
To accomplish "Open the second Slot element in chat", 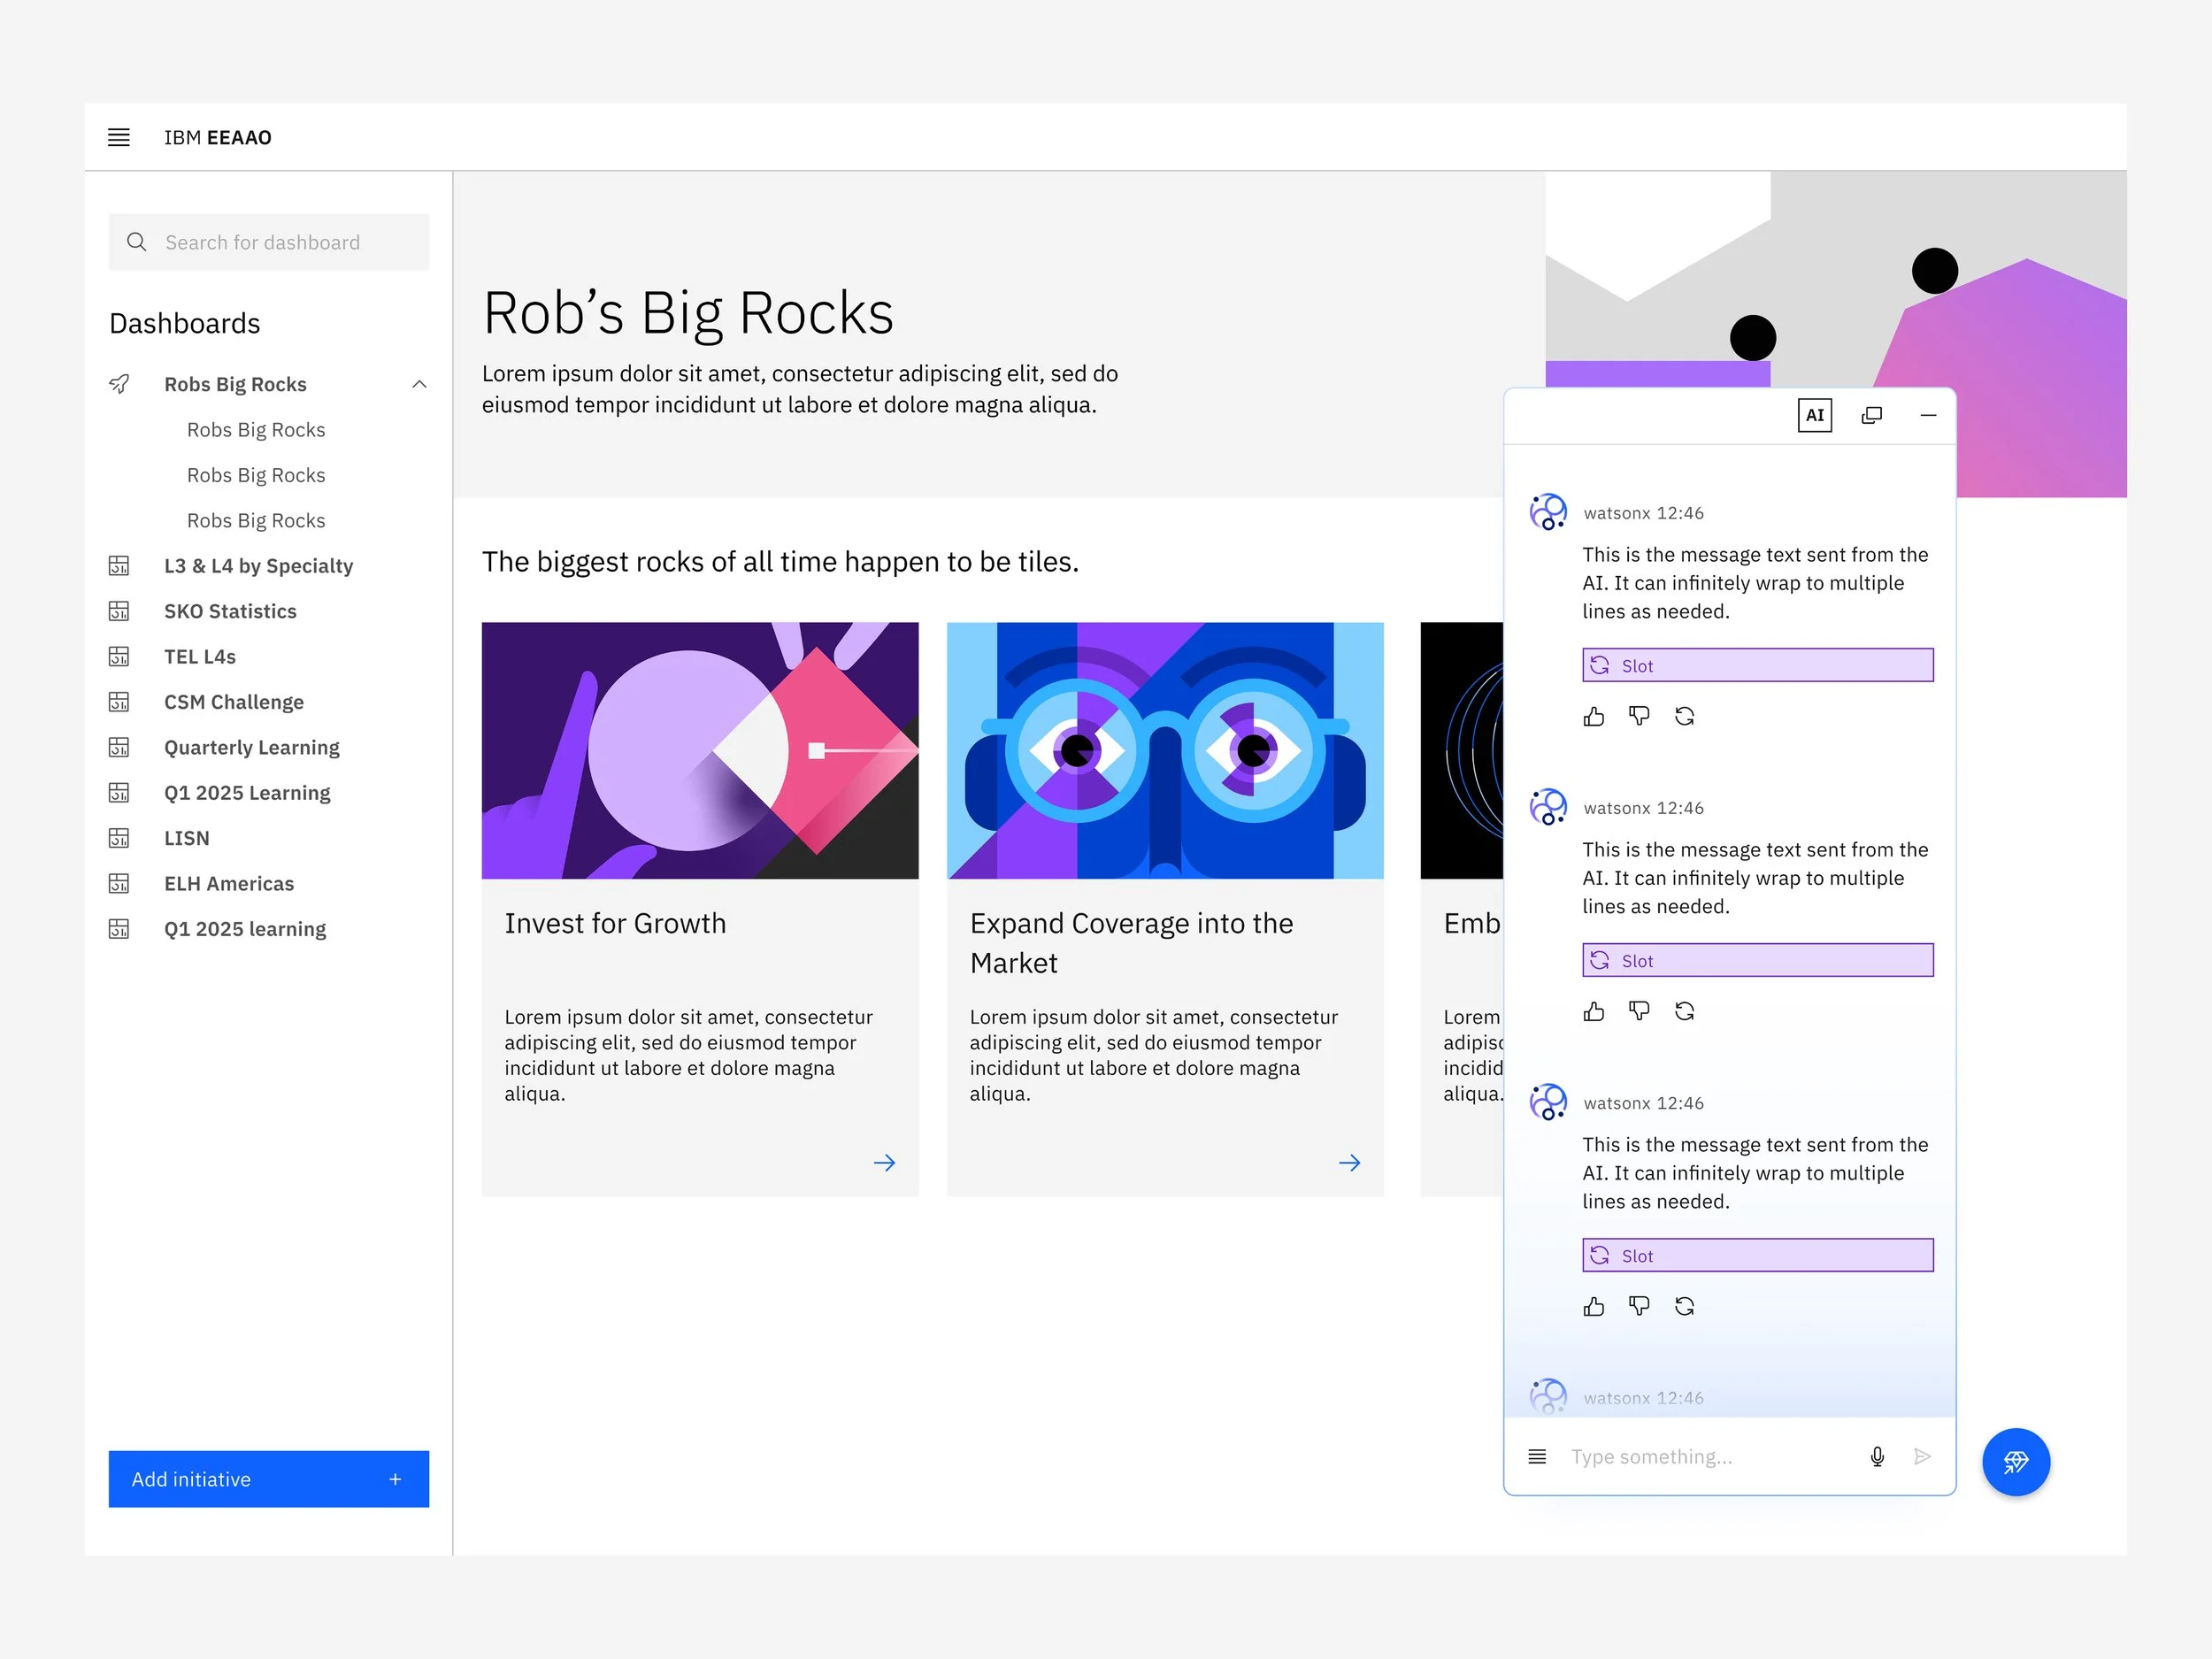I will [1757, 961].
